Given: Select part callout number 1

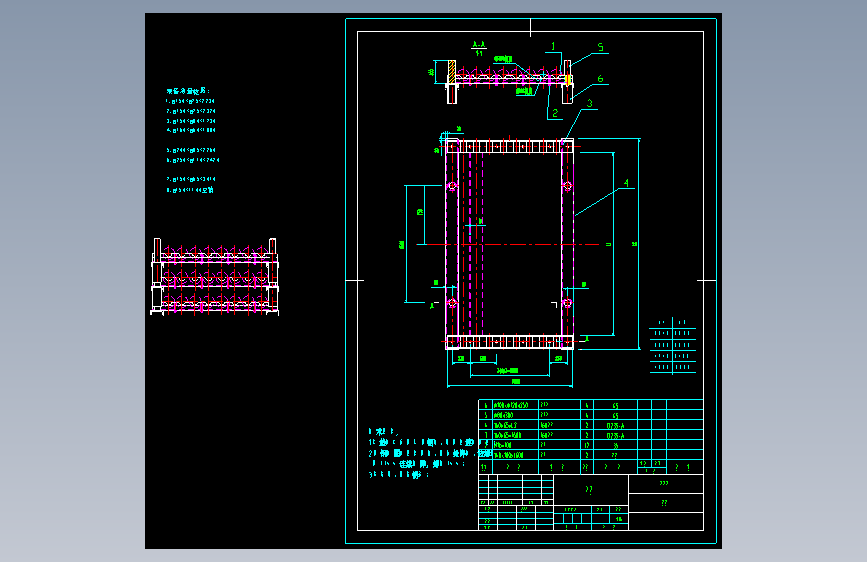Looking at the screenshot, I should point(553,46).
